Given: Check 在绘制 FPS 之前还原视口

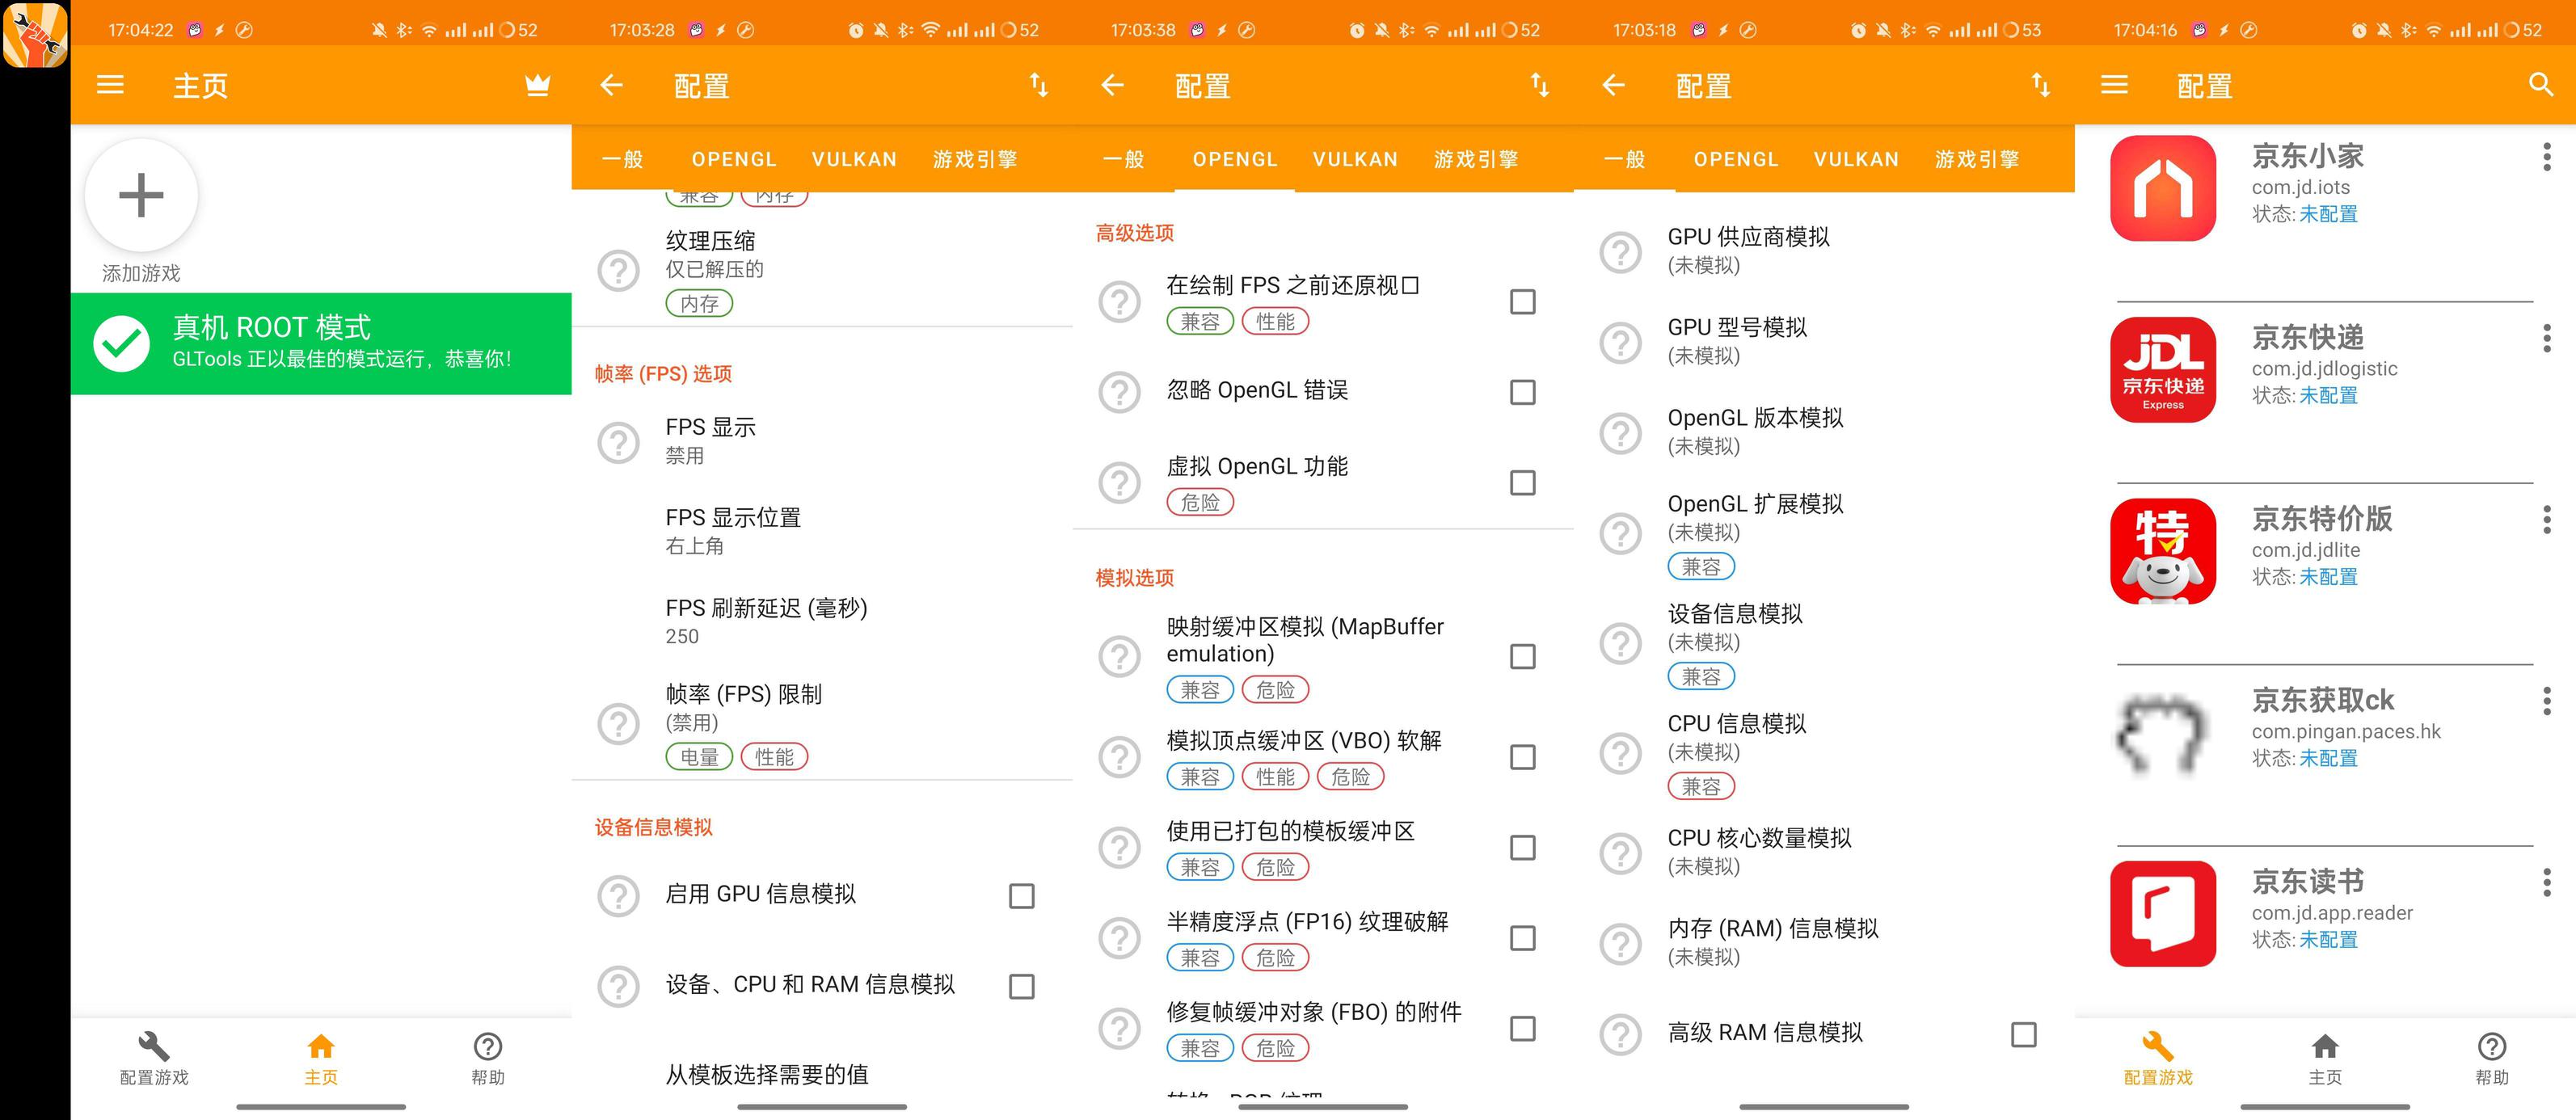Looking at the screenshot, I should (1522, 302).
